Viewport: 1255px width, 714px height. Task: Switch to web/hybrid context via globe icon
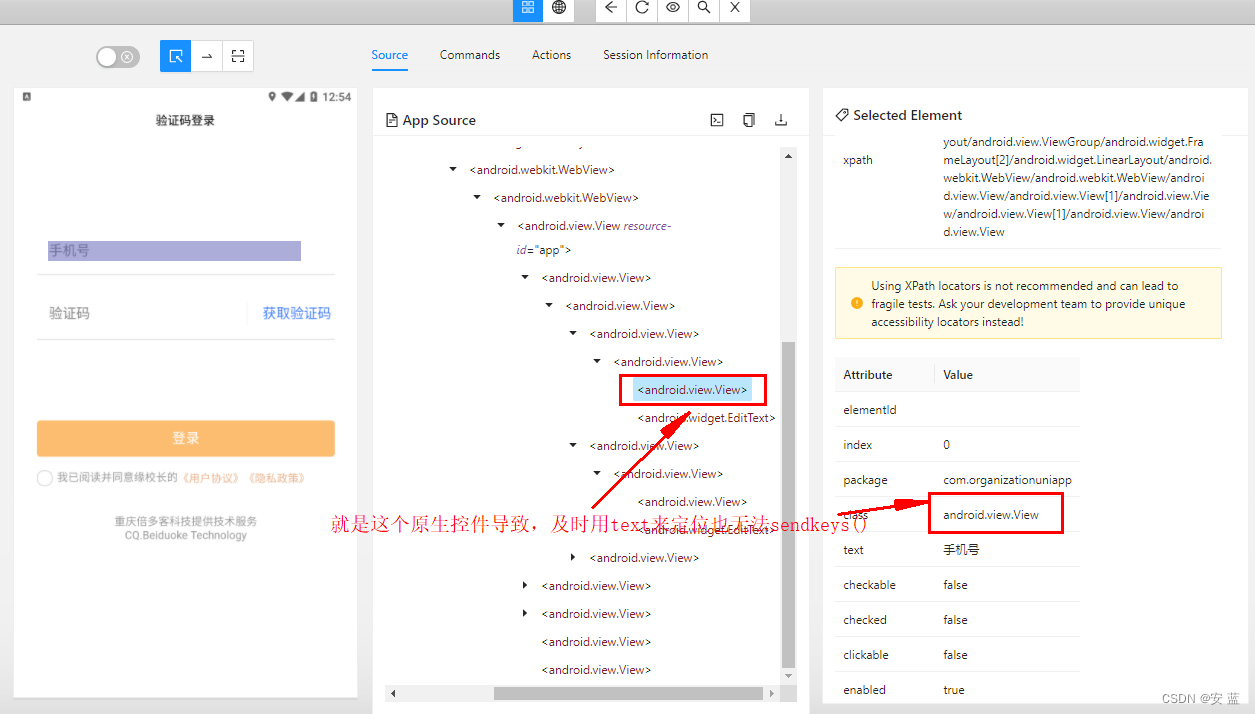pyautogui.click(x=559, y=10)
